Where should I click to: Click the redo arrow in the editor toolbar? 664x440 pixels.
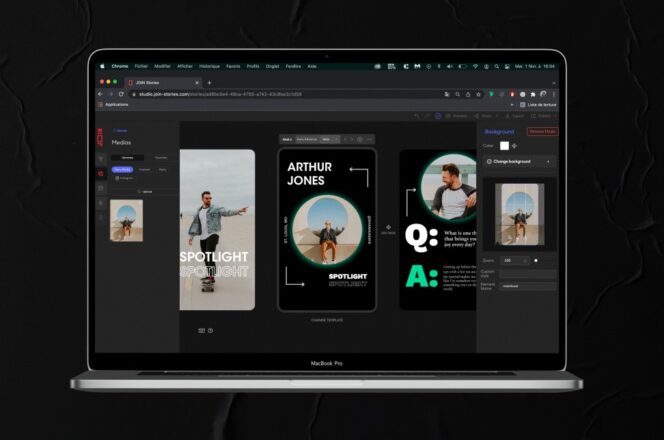click(427, 116)
